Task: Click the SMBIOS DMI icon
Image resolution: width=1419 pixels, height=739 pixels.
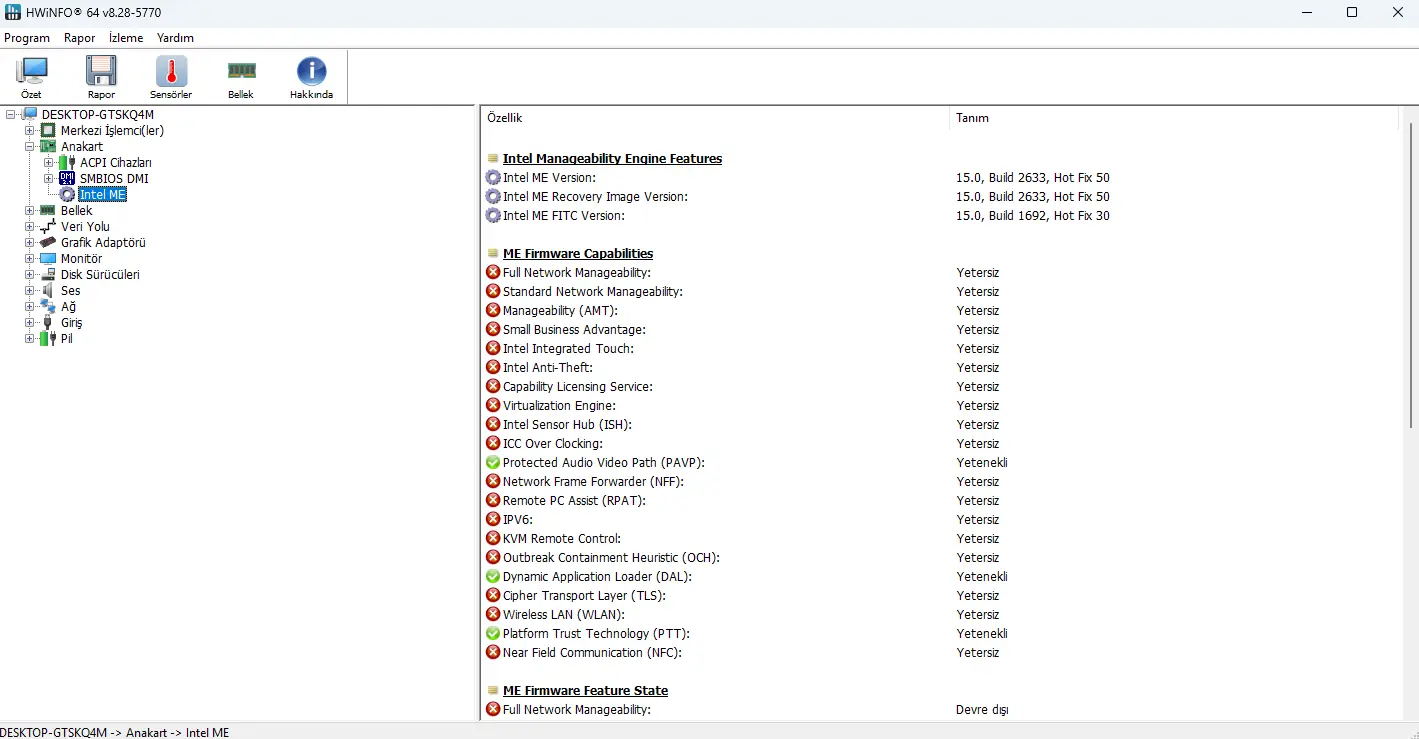Action: tap(67, 179)
